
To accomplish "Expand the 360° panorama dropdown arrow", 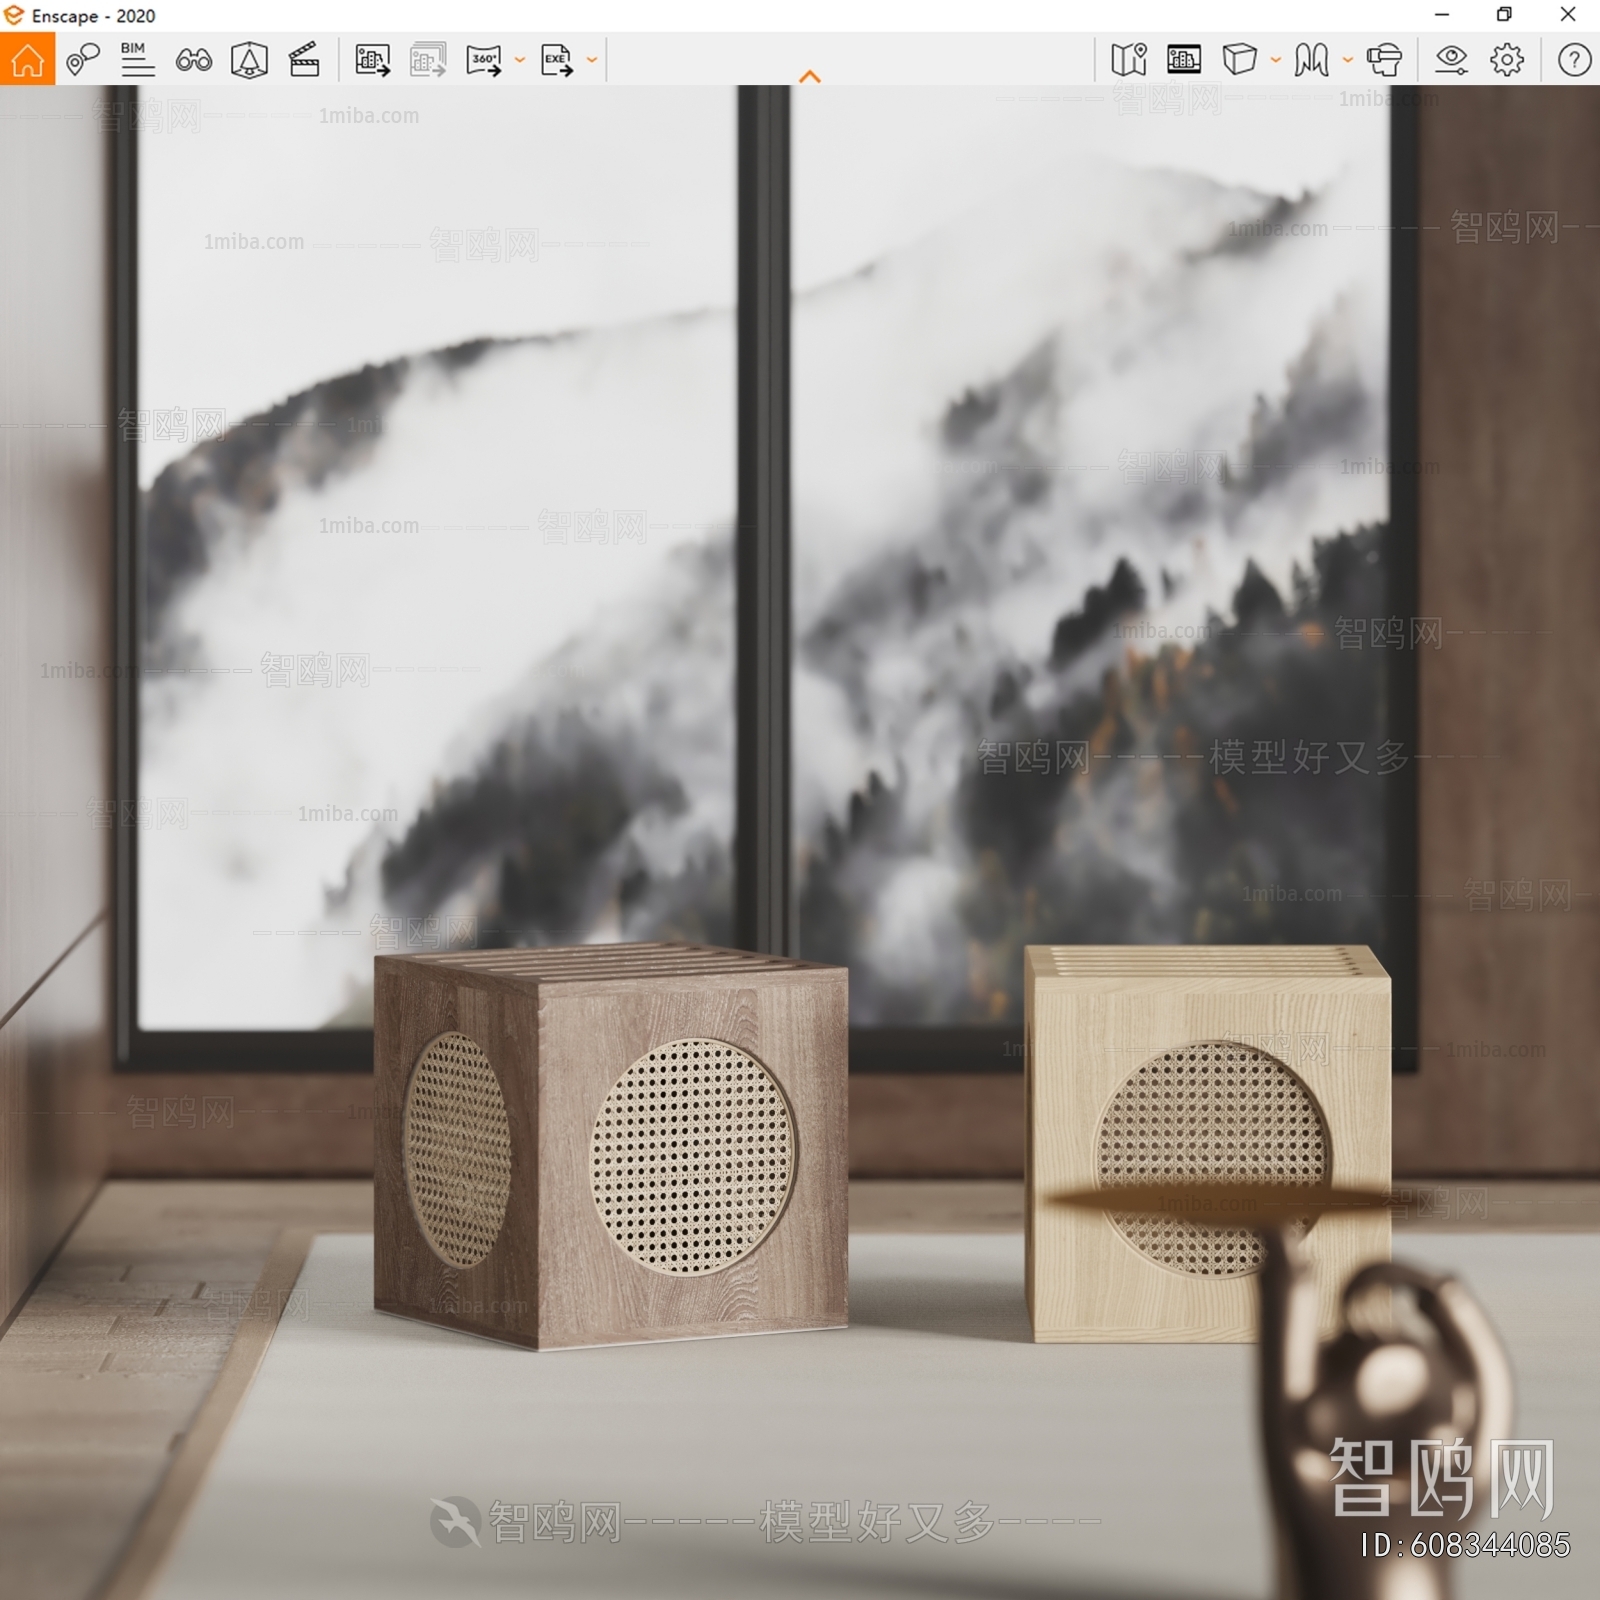I will click(520, 60).
